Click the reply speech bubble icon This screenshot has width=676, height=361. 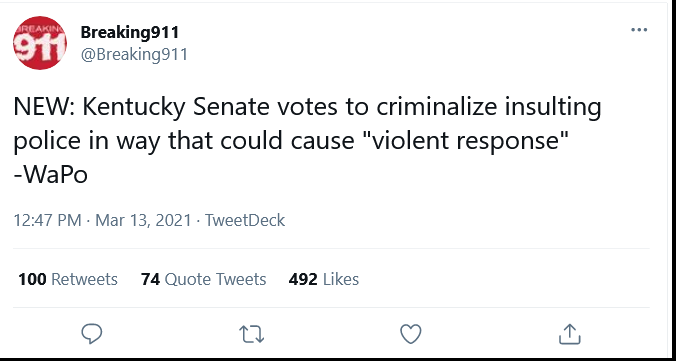[91, 334]
